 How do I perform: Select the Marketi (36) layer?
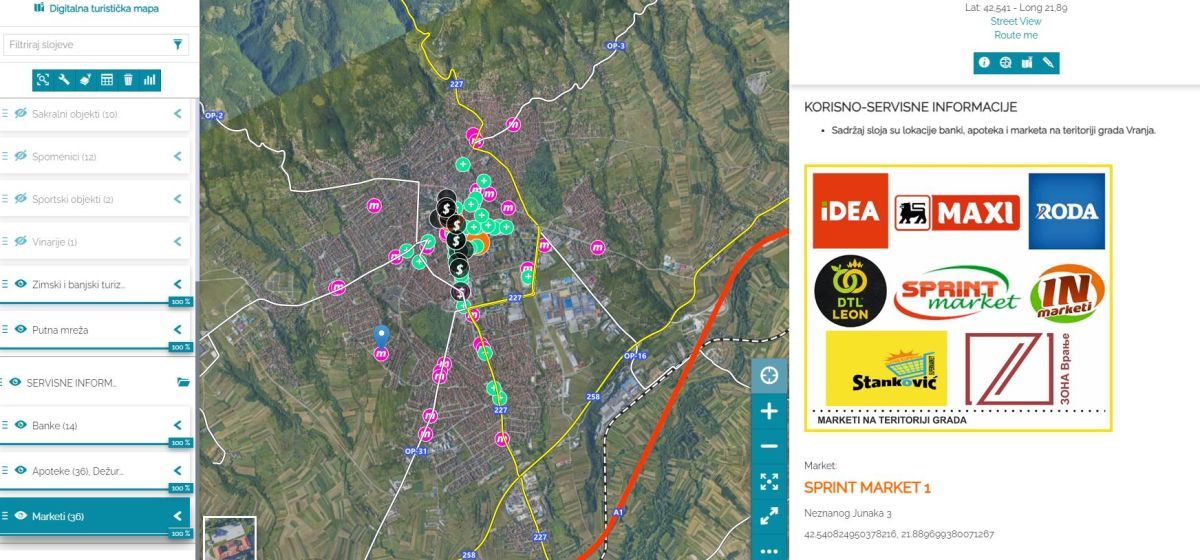(58, 516)
